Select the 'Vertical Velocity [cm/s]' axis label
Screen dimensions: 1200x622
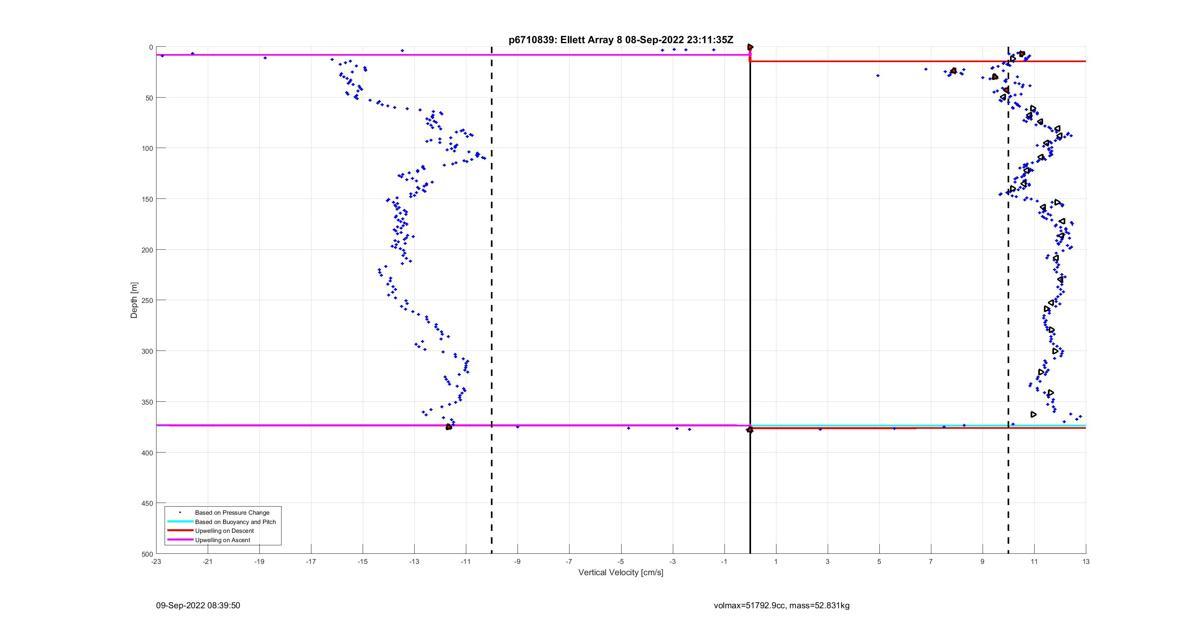tap(620, 572)
